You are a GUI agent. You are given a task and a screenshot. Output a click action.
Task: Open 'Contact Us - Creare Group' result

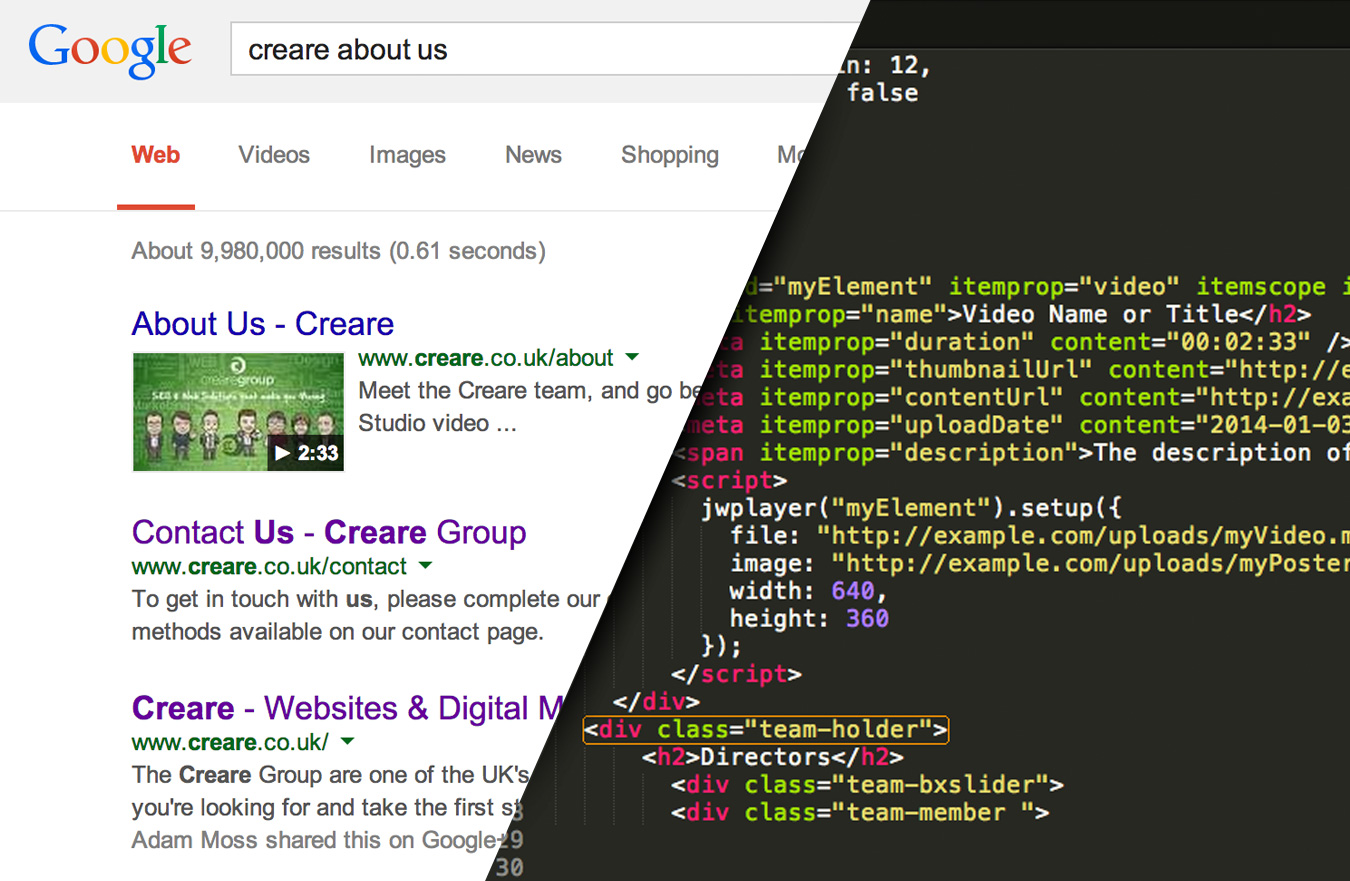(329, 532)
